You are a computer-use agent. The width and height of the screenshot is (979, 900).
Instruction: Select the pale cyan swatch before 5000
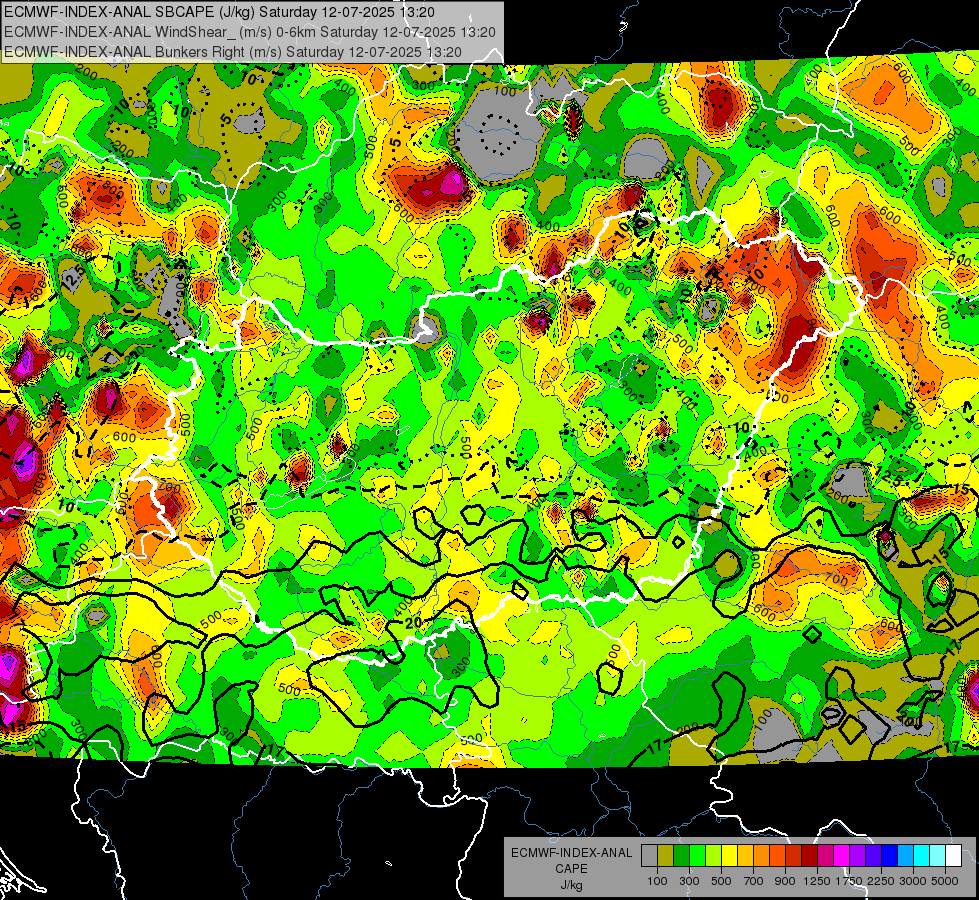[x=938, y=855]
